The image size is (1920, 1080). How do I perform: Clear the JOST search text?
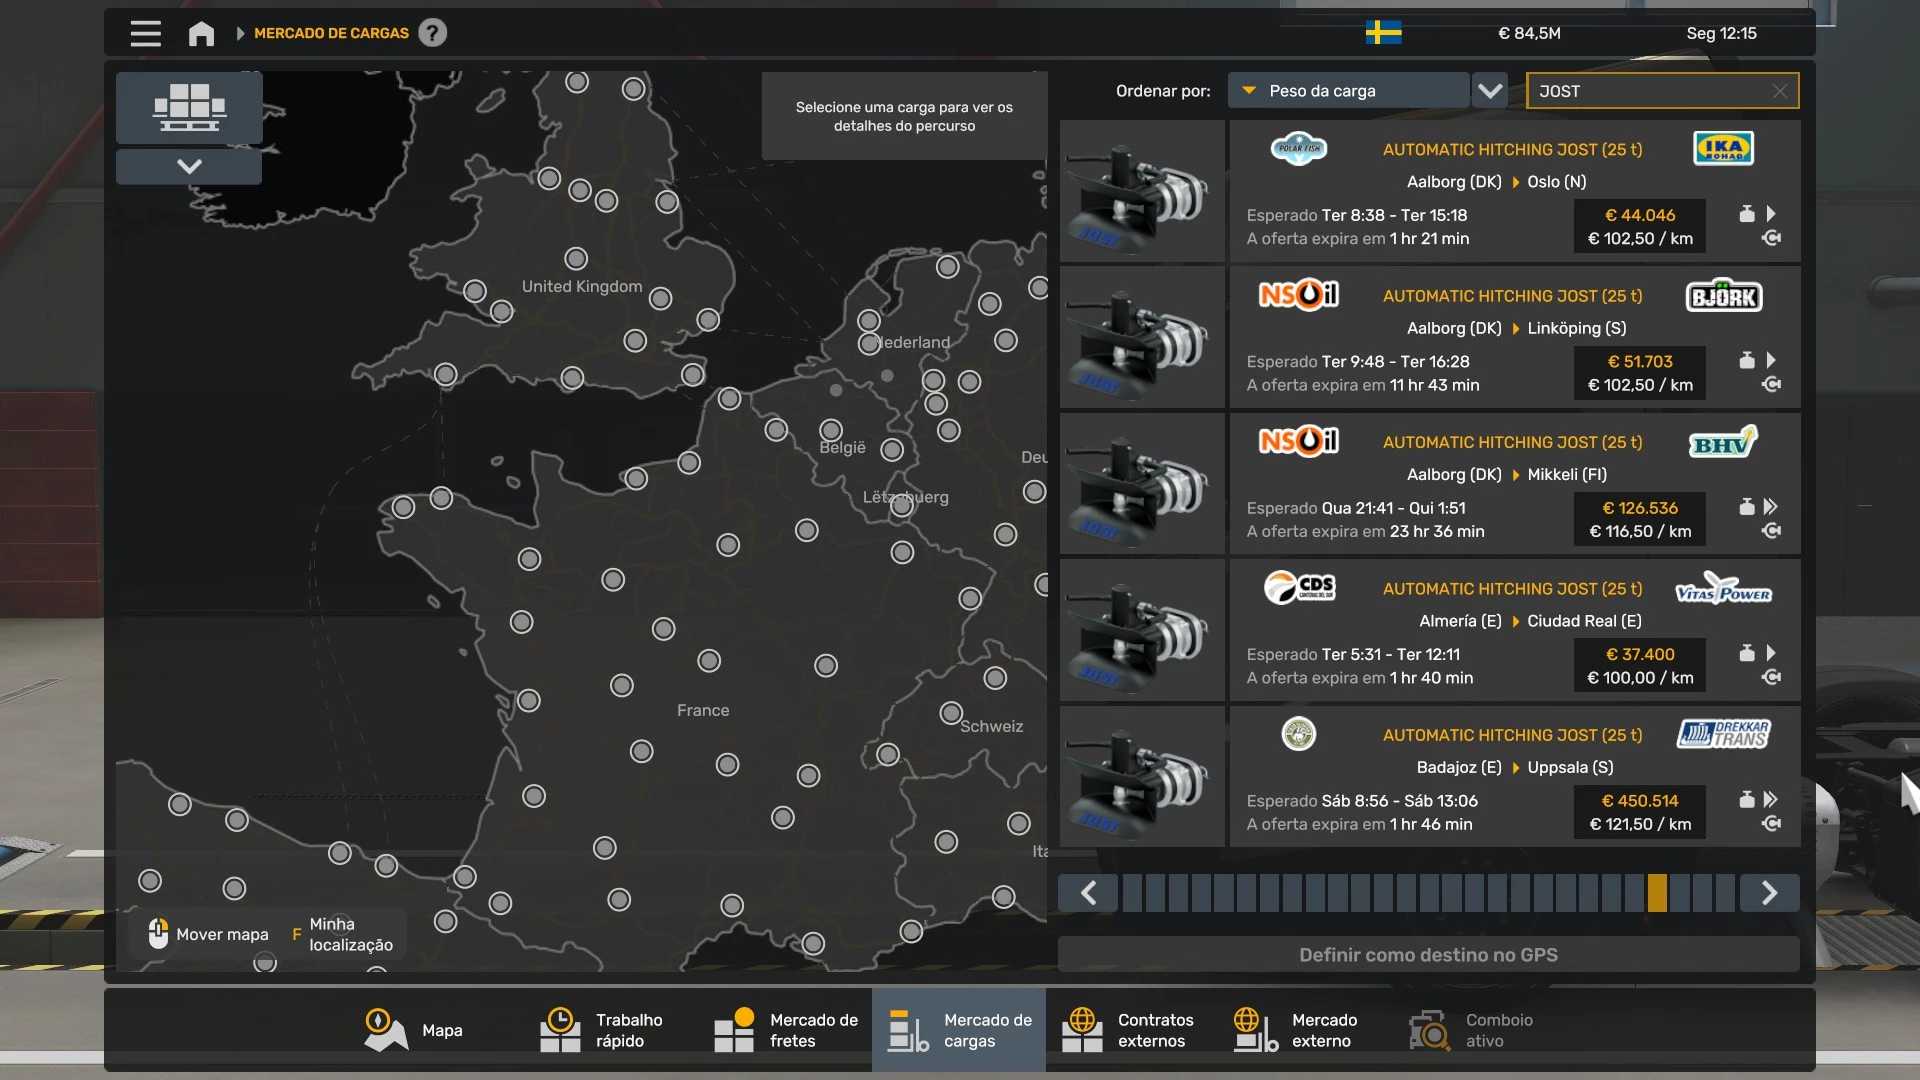pyautogui.click(x=1780, y=91)
